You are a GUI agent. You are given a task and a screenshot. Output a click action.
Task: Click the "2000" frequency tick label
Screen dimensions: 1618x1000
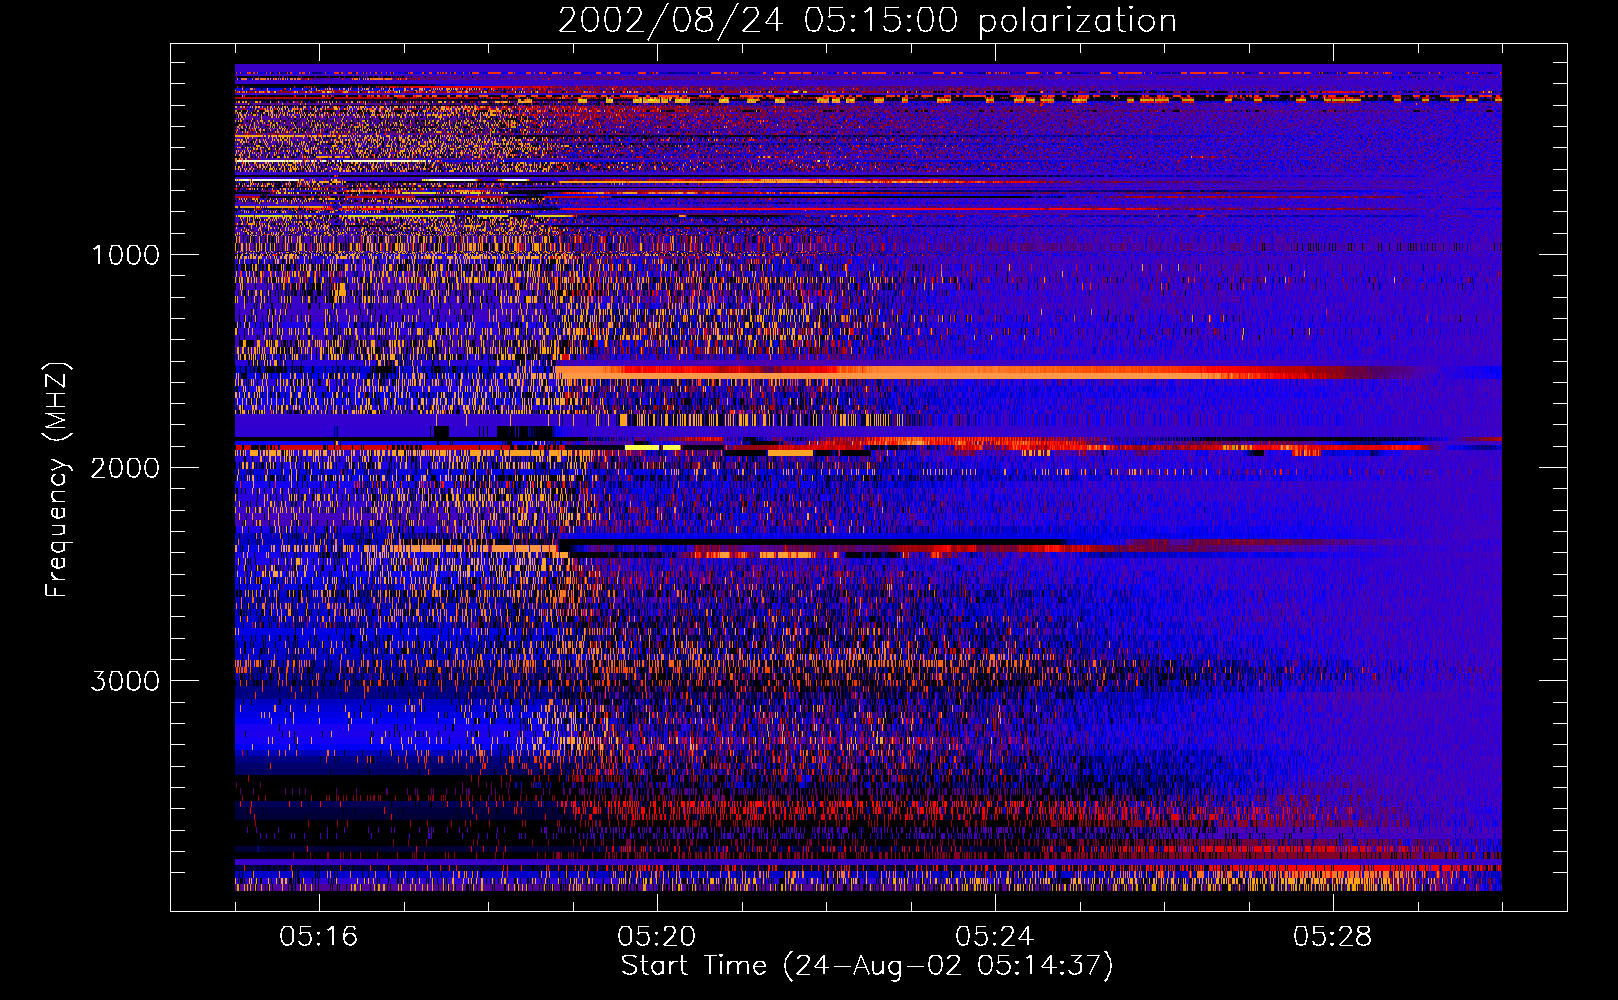click(x=125, y=468)
